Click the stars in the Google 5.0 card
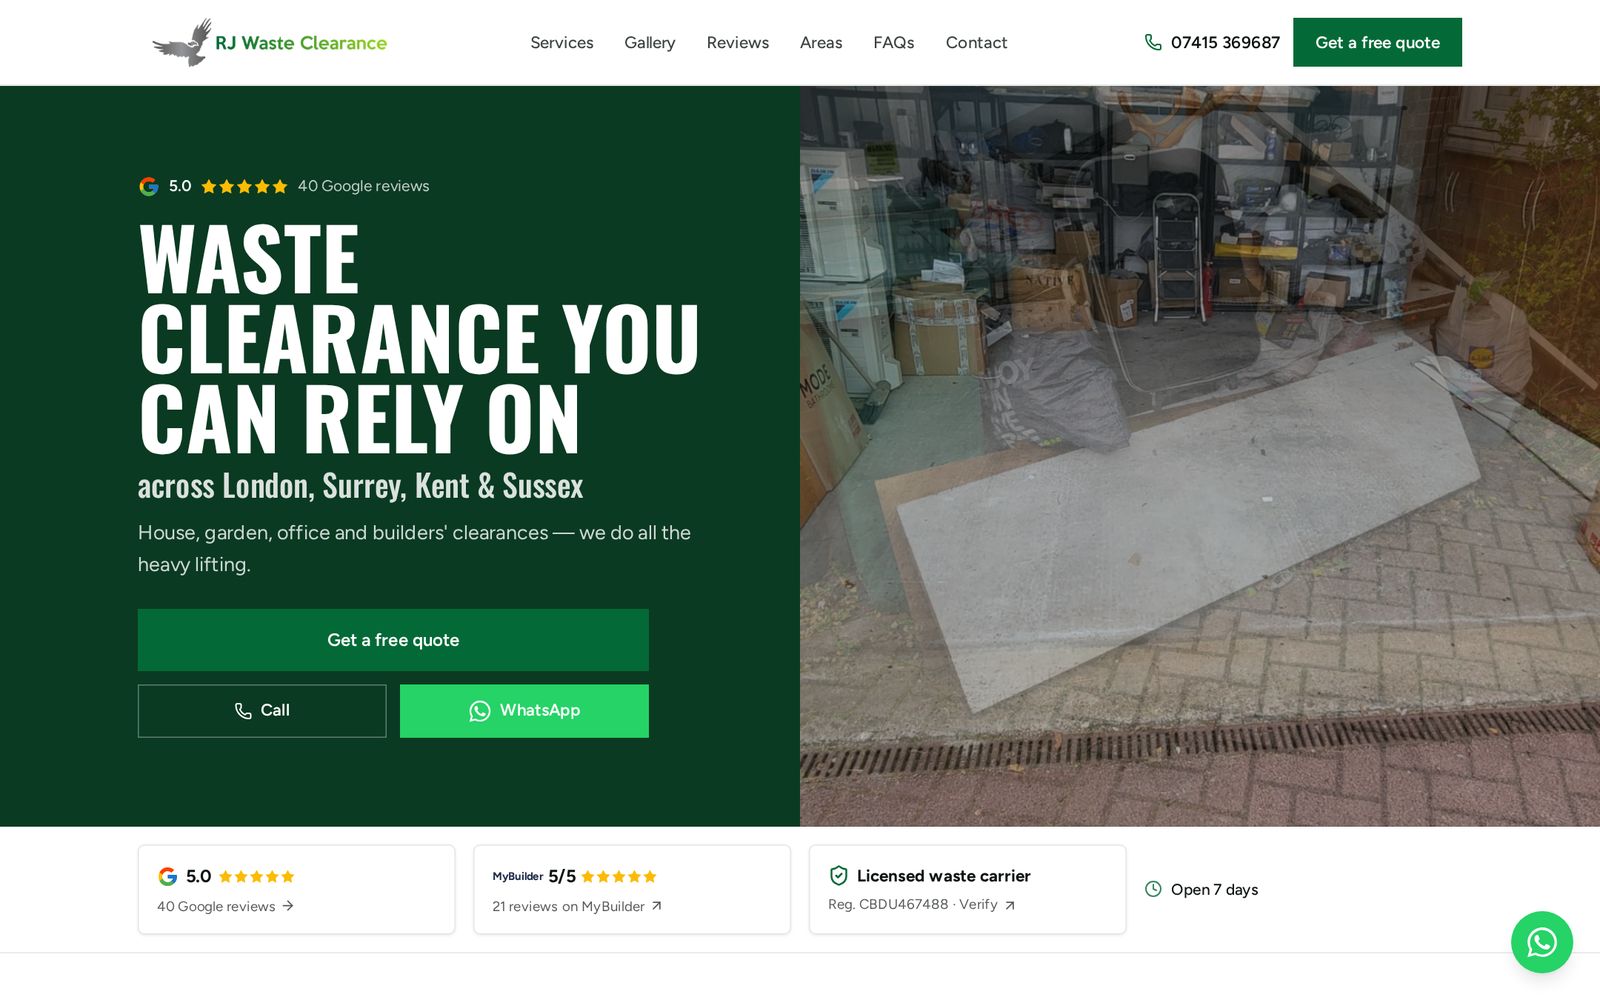Viewport: 1600px width, 1000px height. tap(256, 877)
